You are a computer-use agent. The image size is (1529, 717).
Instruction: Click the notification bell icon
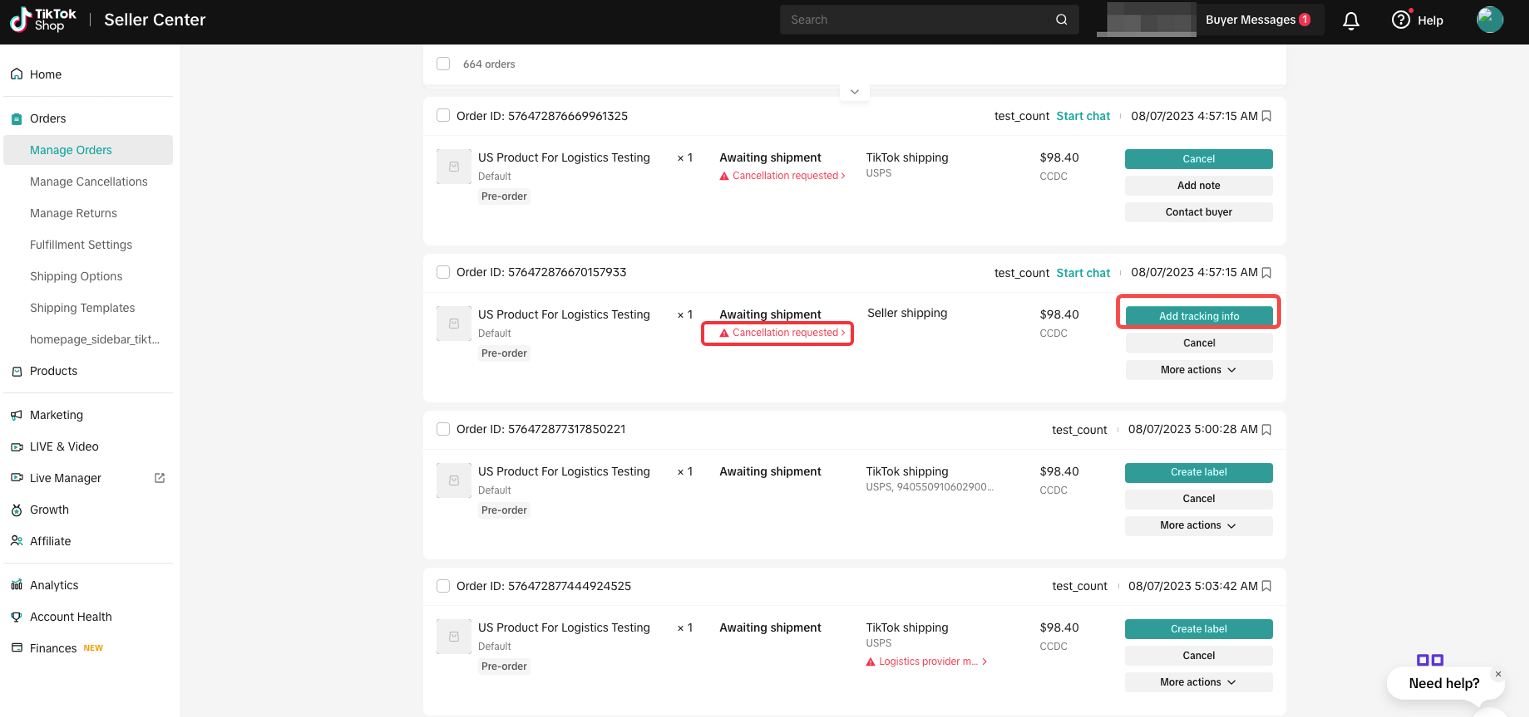pos(1351,20)
